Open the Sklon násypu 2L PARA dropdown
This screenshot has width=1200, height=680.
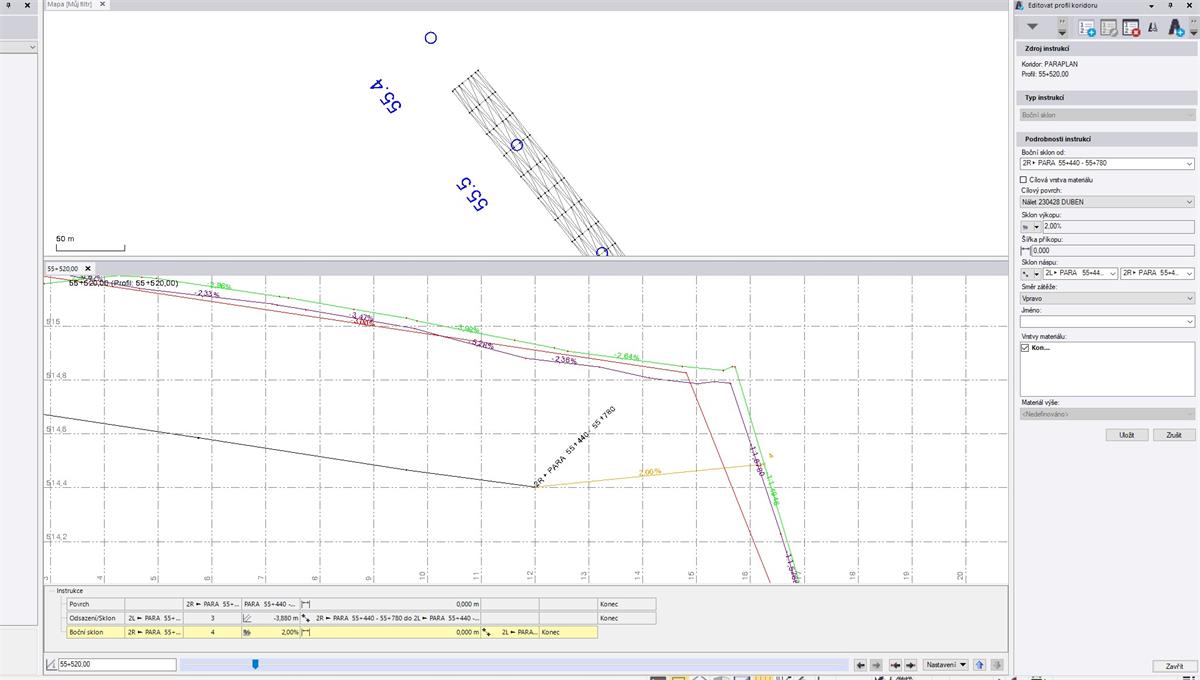[1080, 272]
